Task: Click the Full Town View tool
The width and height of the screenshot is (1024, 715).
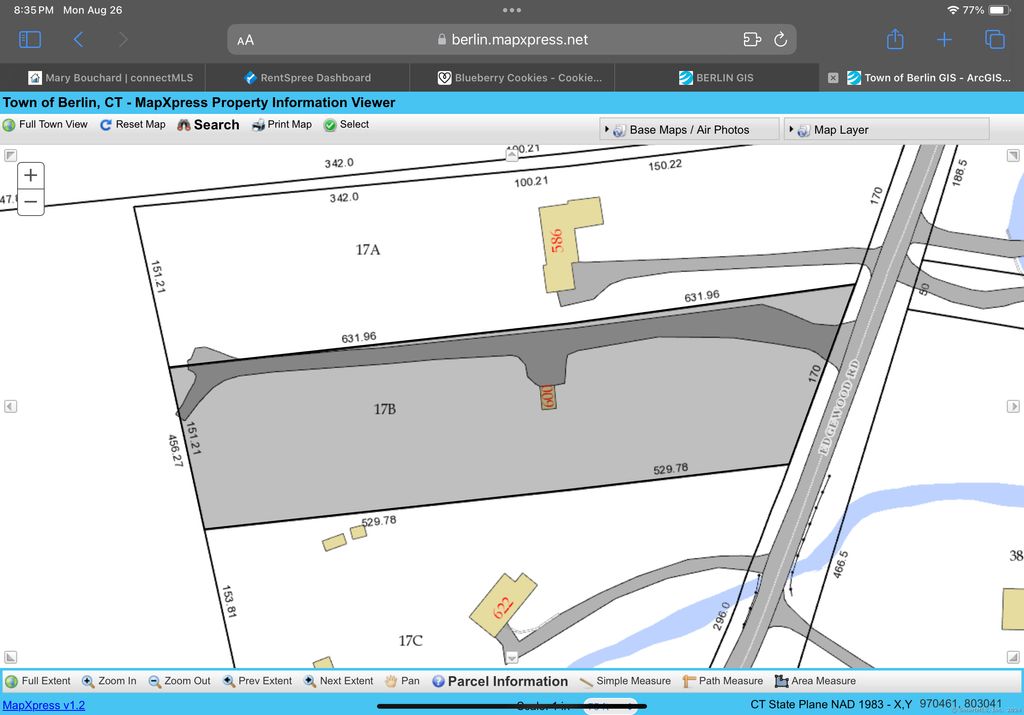Action: click(x=46, y=125)
